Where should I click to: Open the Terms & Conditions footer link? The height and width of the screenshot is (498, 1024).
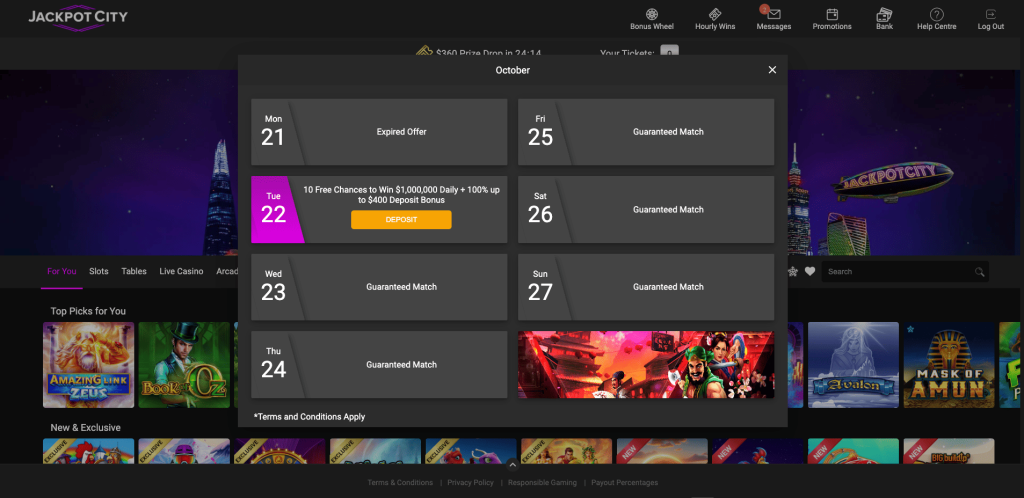point(400,483)
